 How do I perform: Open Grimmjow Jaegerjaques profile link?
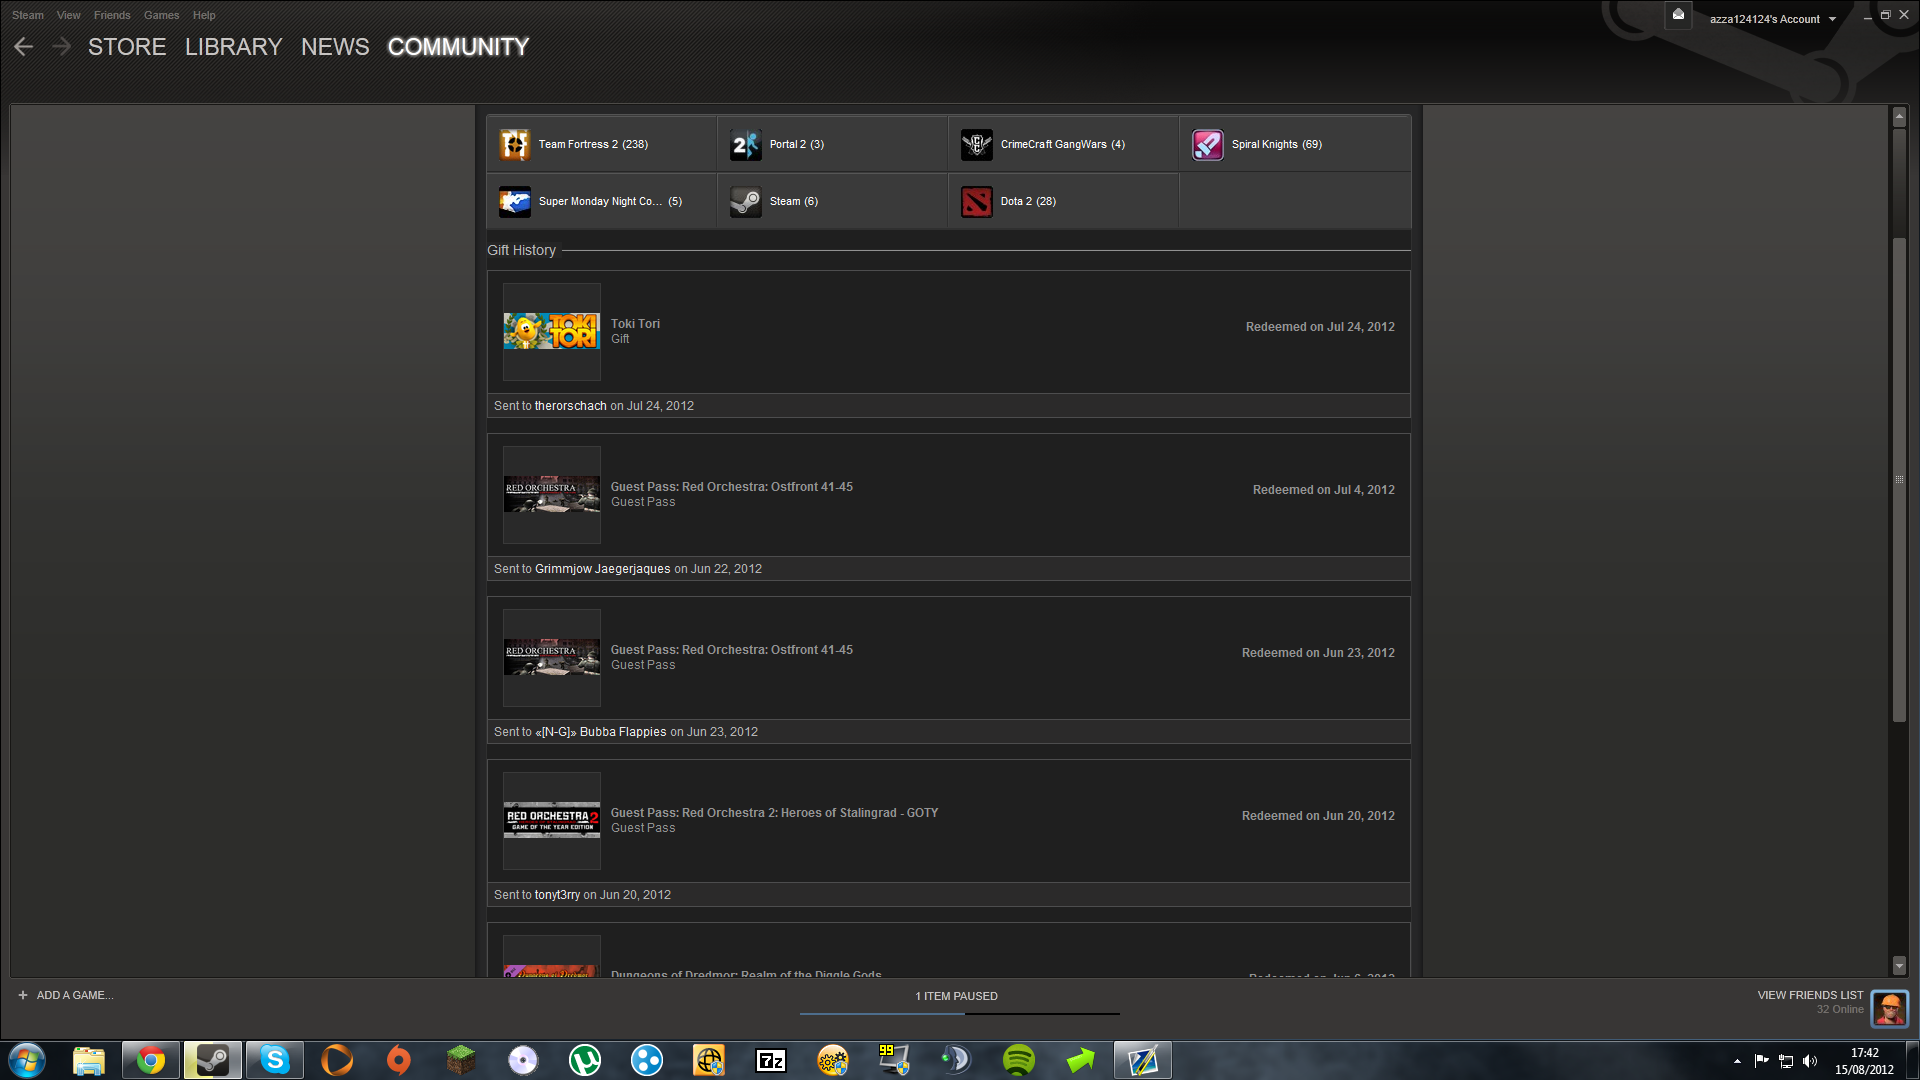(x=602, y=569)
